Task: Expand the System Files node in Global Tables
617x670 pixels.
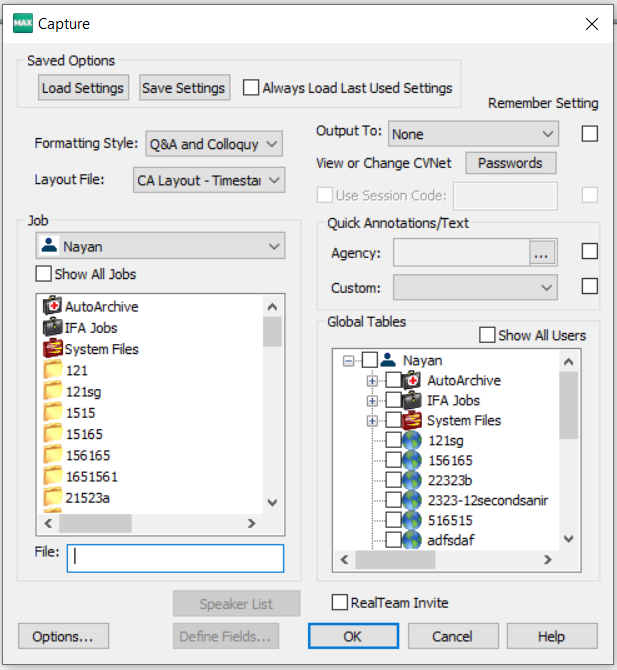Action: [372, 421]
